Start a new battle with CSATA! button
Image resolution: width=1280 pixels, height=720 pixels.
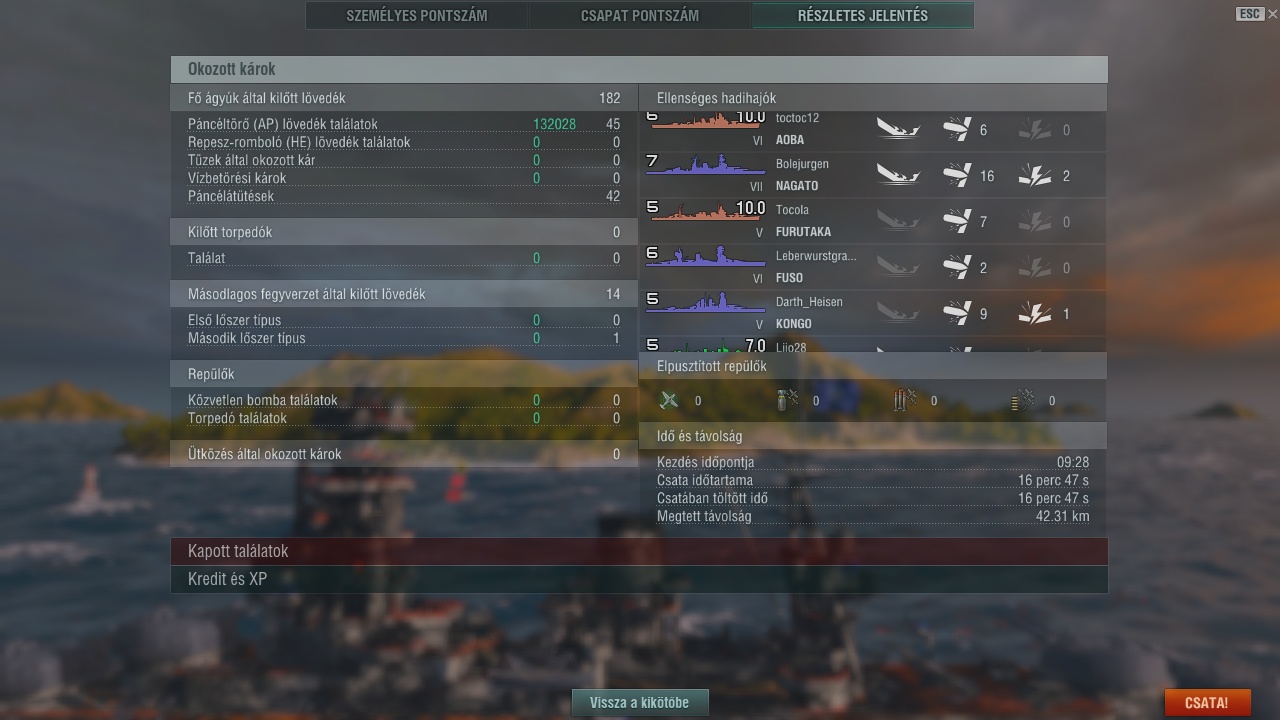click(1206, 702)
